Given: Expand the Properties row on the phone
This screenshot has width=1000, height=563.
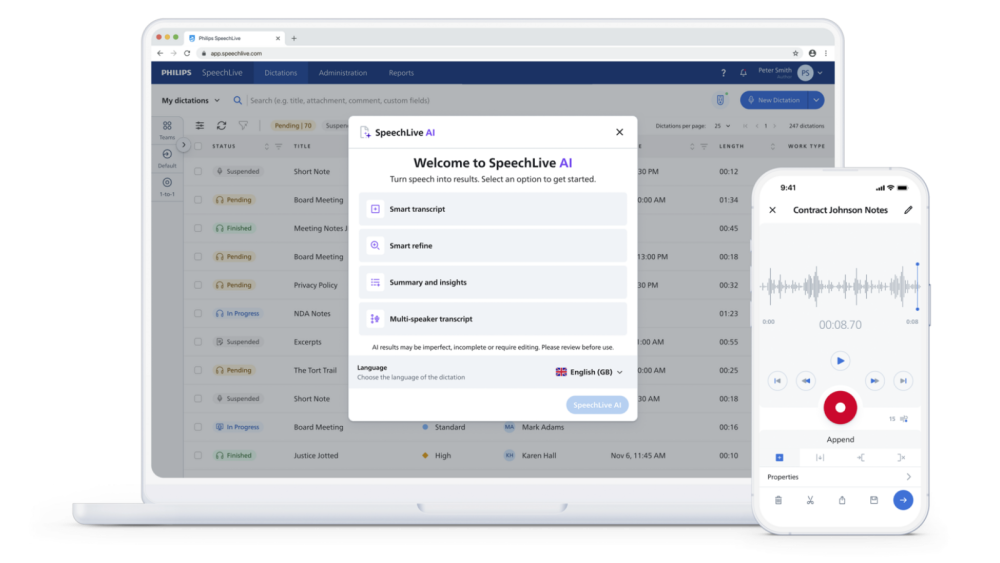Looking at the screenshot, I should pyautogui.click(x=839, y=477).
